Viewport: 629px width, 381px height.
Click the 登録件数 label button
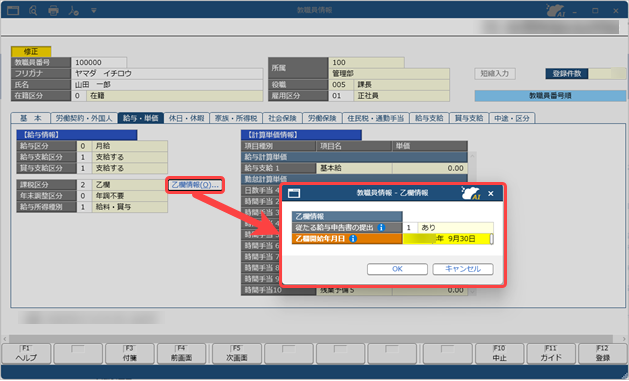566,74
